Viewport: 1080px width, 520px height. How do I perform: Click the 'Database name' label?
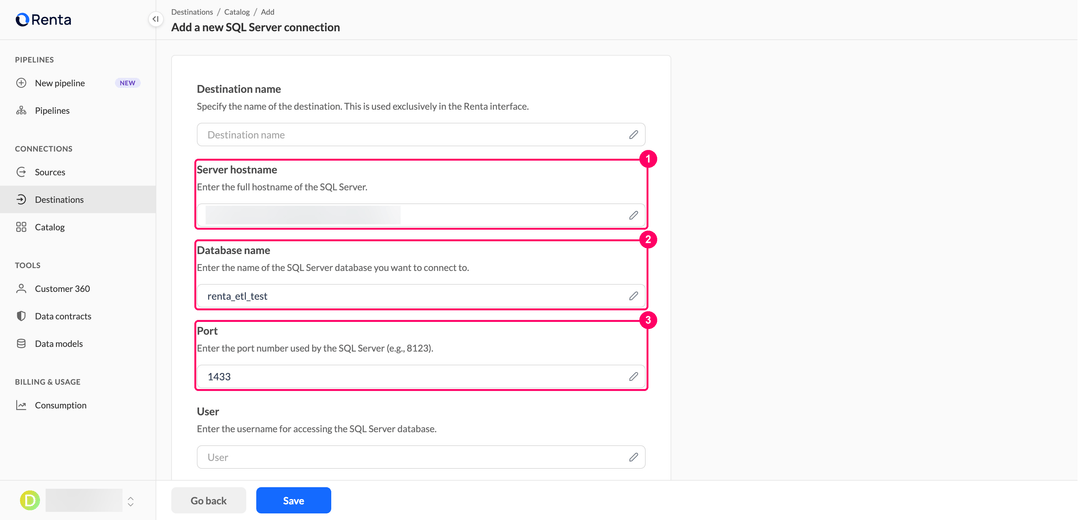[233, 251]
